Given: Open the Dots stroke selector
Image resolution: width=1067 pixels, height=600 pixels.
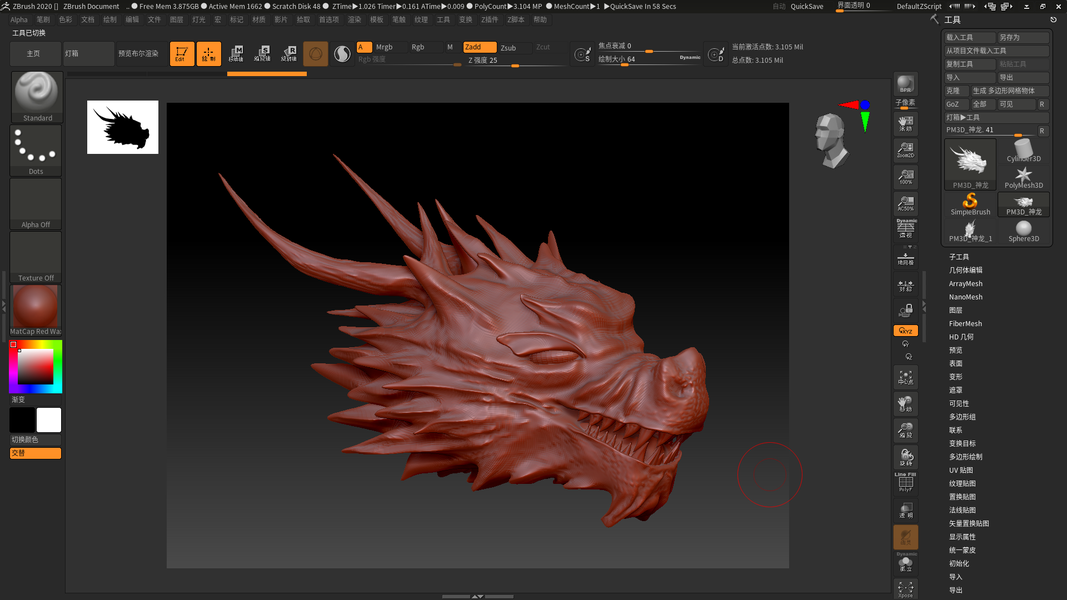Looking at the screenshot, I should [36, 150].
